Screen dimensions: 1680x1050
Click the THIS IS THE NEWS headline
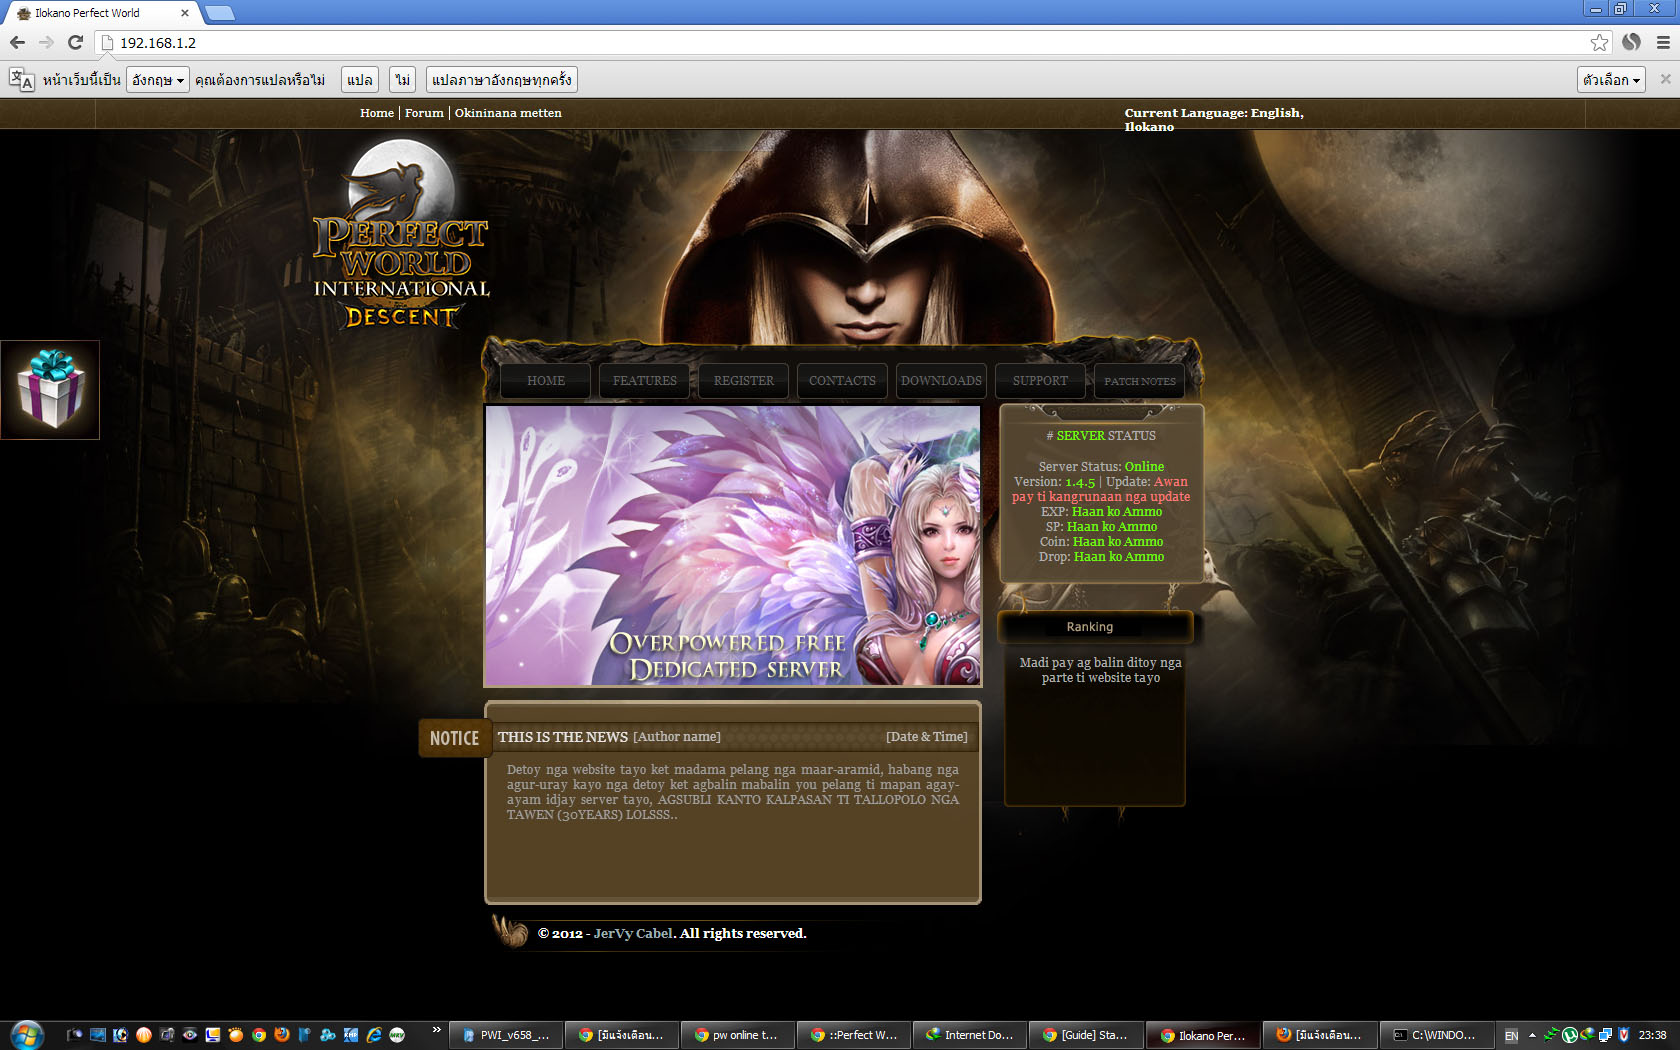pyautogui.click(x=563, y=737)
